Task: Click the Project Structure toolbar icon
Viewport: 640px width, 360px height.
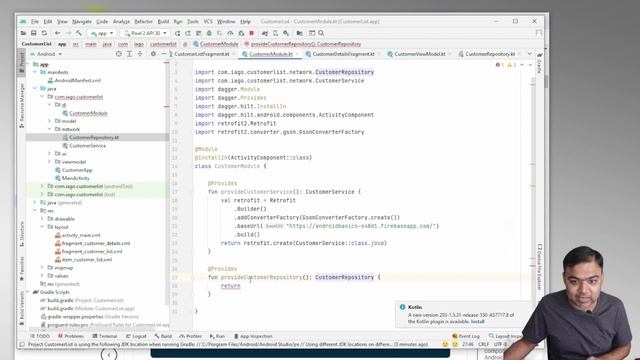Action: tap(300, 33)
